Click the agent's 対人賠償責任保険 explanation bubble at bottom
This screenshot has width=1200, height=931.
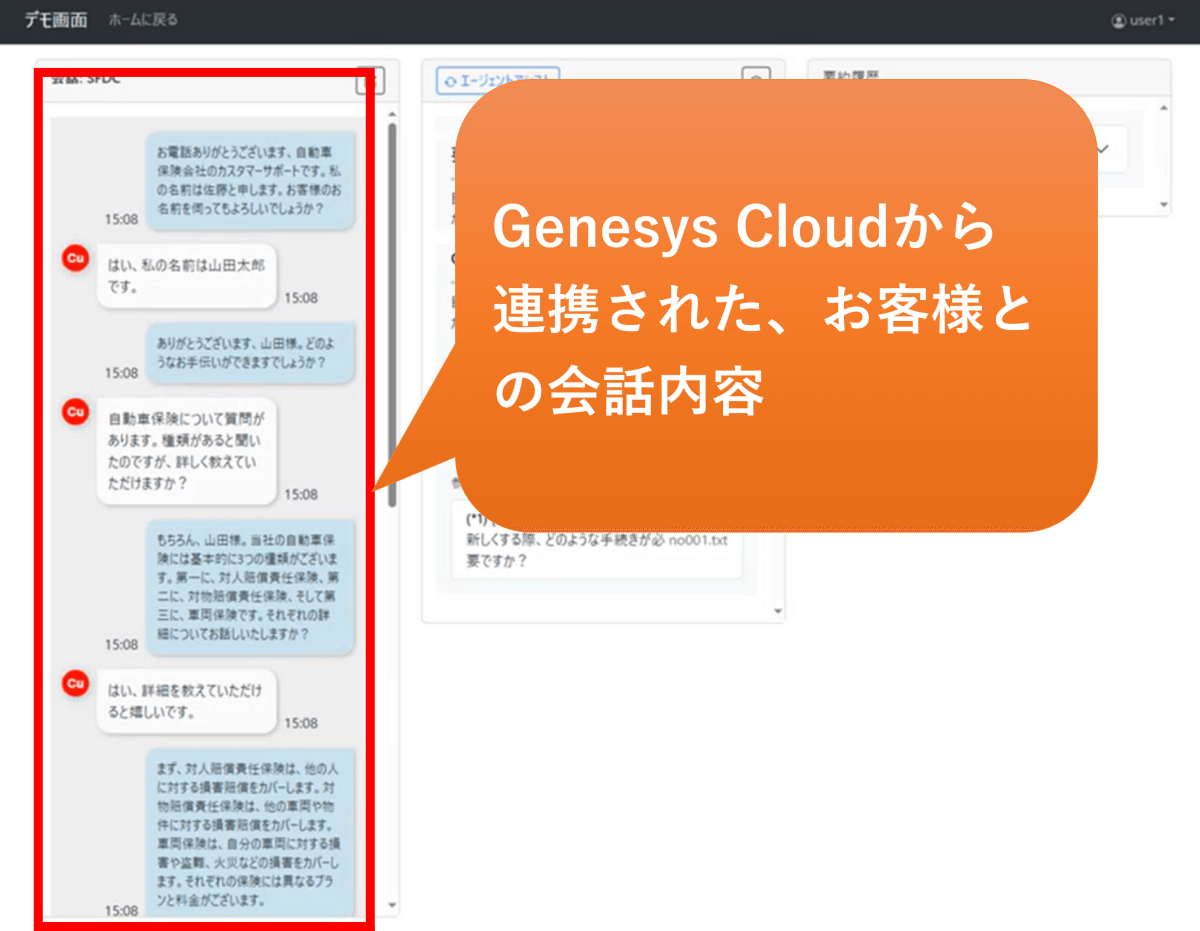coord(250,832)
